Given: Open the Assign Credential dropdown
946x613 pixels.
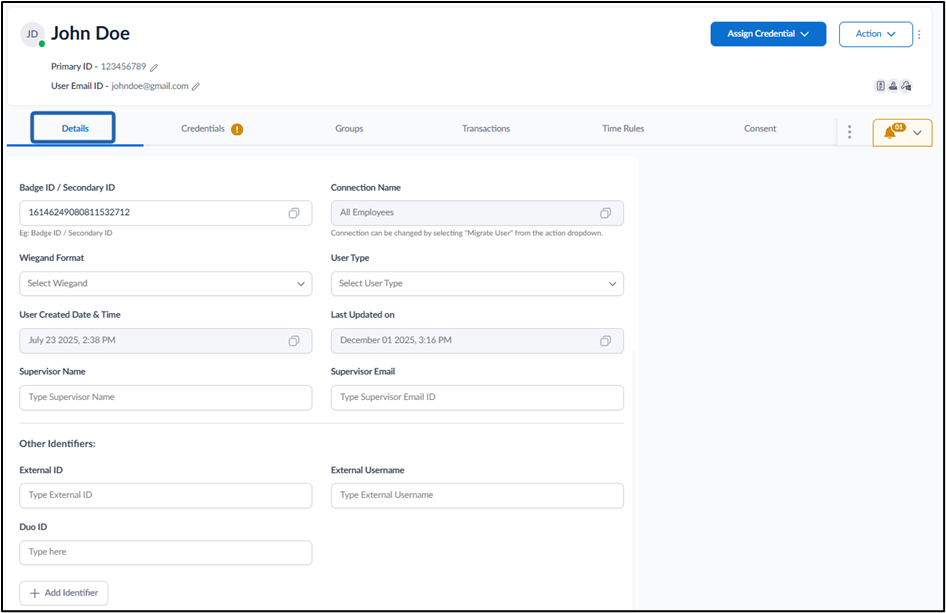Looking at the screenshot, I should [768, 34].
